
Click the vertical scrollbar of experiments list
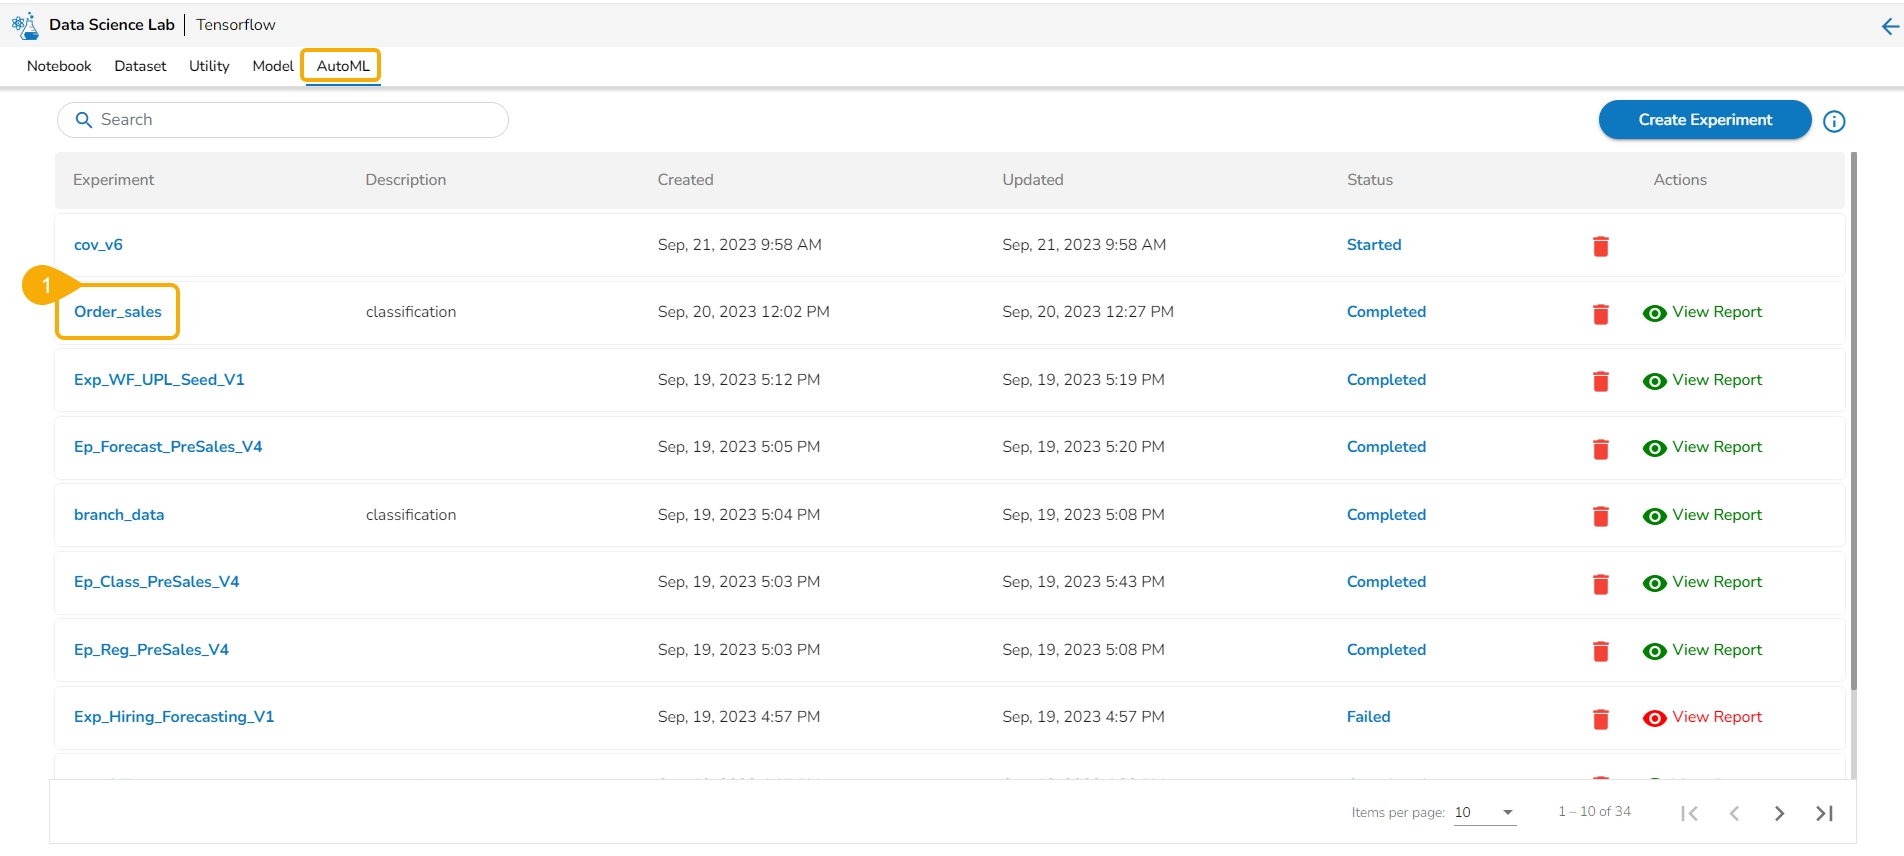coord(1853,420)
